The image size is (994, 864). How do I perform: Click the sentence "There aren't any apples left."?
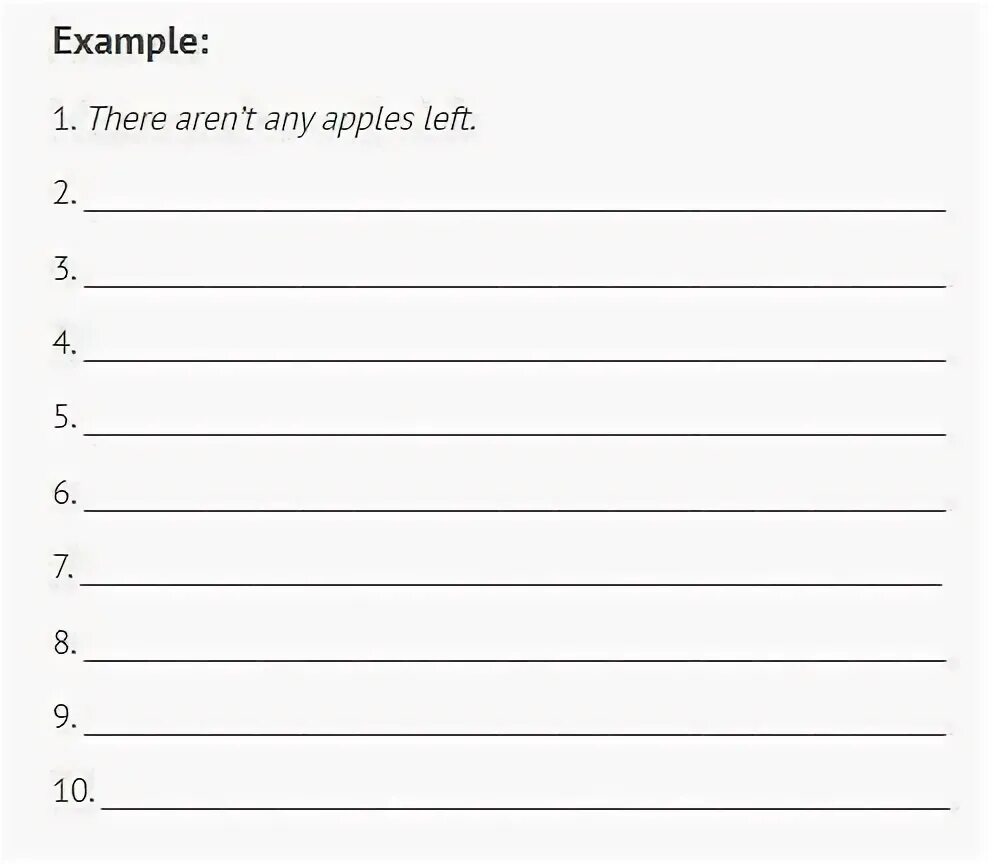coord(282,121)
